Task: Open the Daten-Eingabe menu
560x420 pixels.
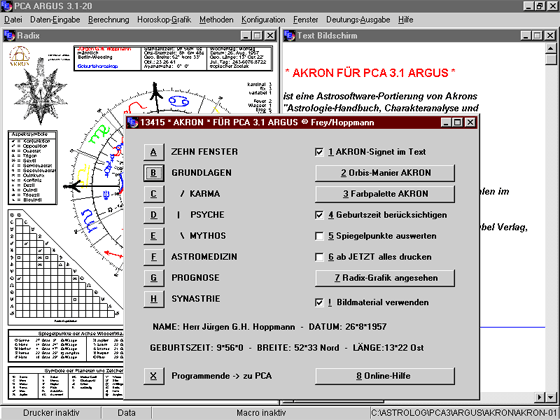Action: coord(55,20)
